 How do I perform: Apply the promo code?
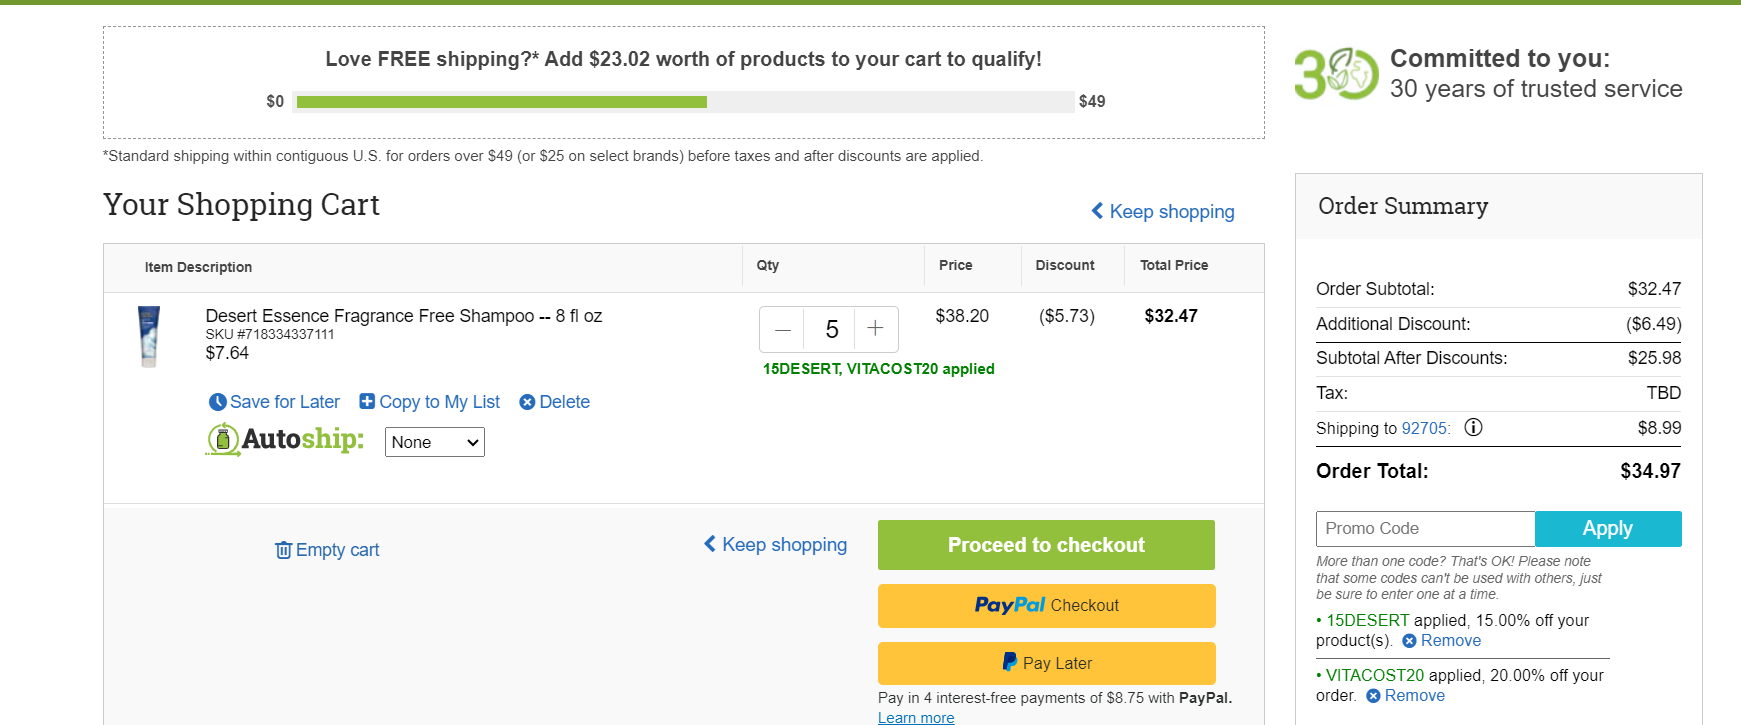click(1608, 529)
